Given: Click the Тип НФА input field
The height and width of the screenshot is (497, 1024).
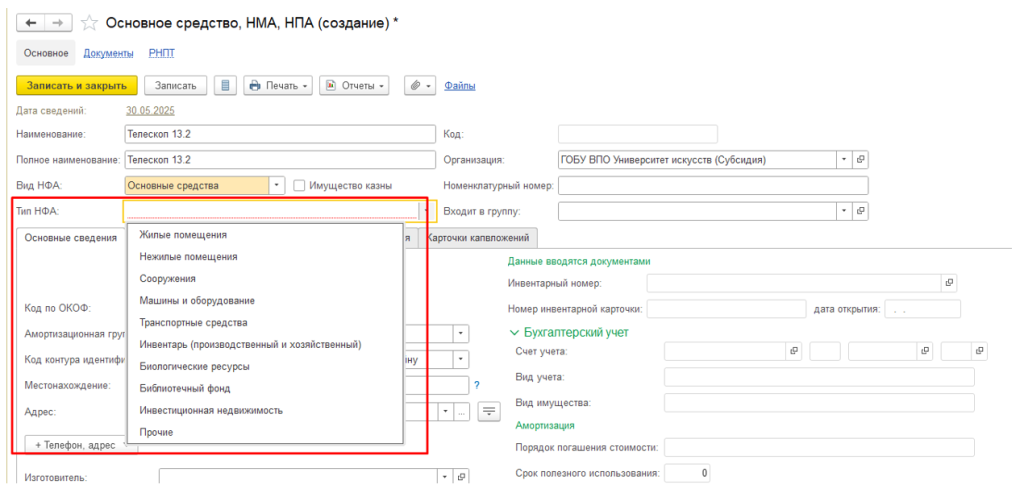Looking at the screenshot, I should (271, 211).
